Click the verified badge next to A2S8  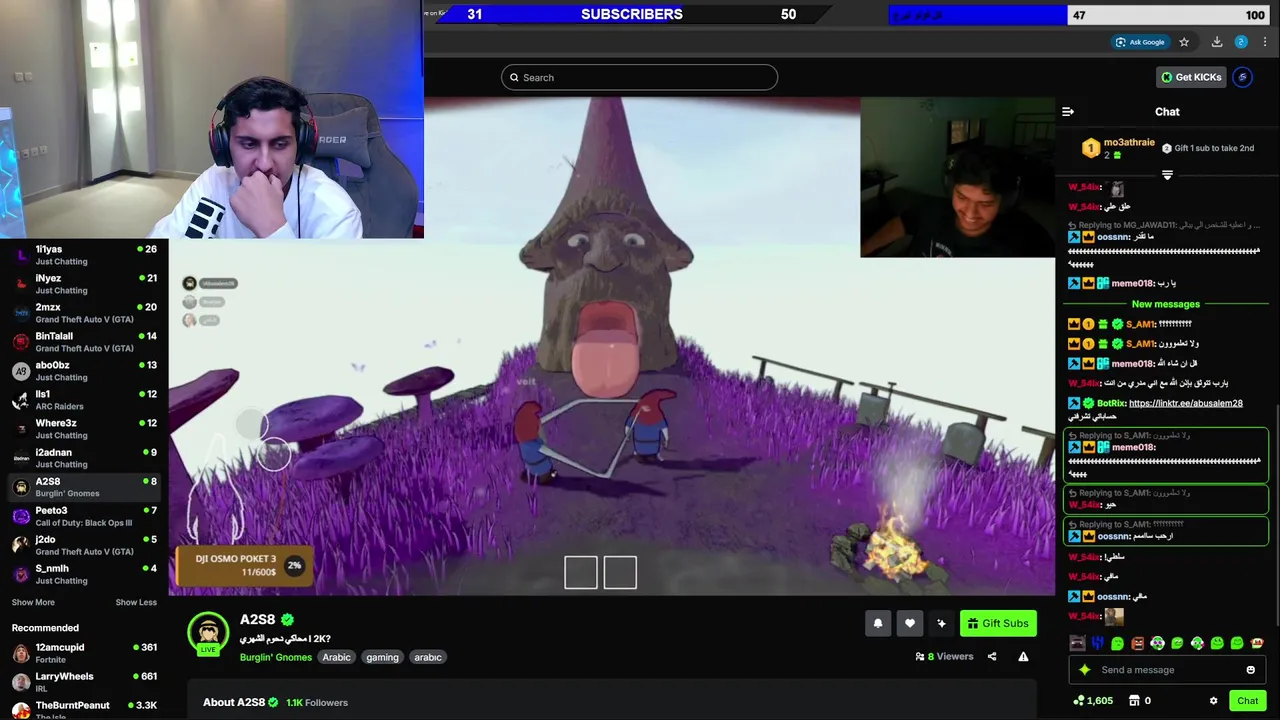point(287,620)
